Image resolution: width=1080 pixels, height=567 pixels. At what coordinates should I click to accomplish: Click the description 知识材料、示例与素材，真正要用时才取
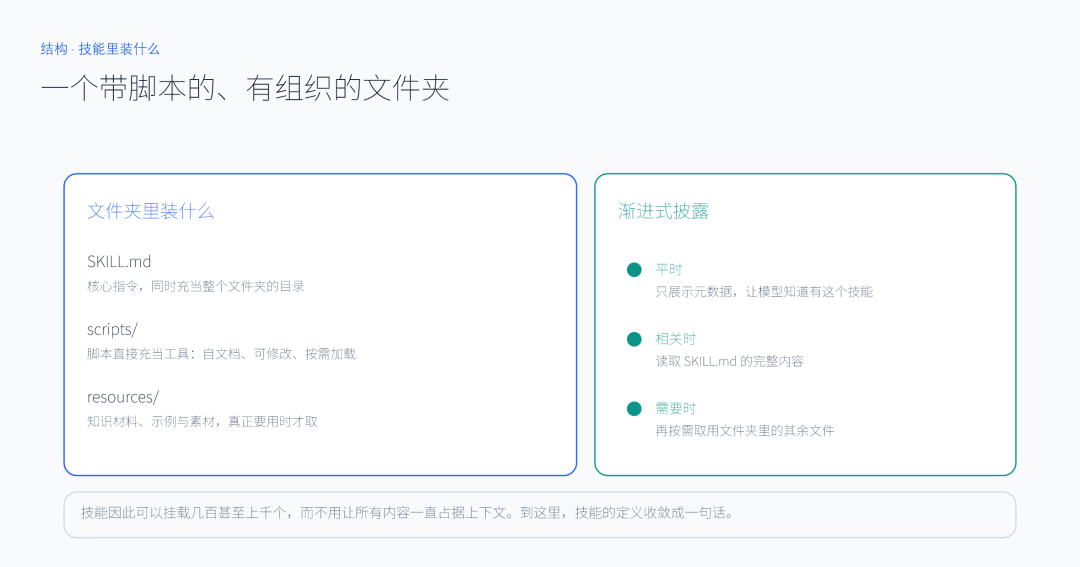tap(202, 421)
